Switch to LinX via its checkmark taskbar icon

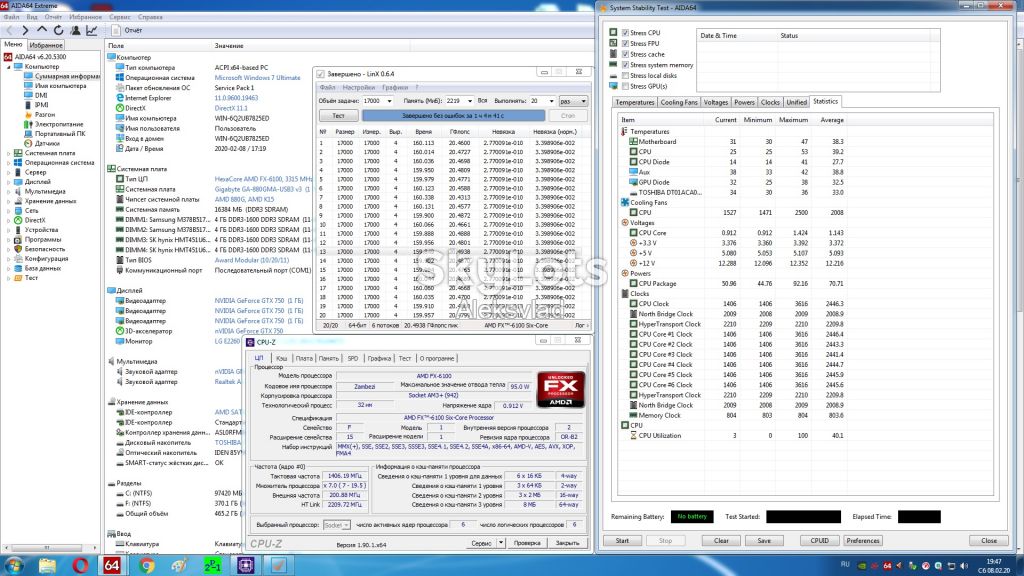pyautogui.click(x=279, y=565)
